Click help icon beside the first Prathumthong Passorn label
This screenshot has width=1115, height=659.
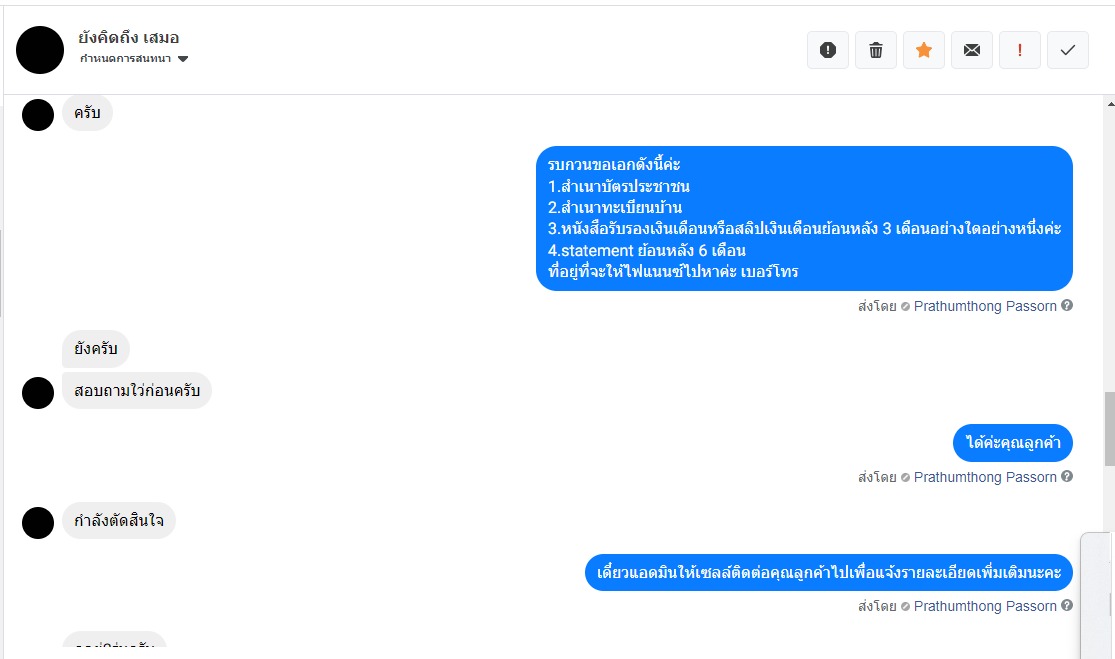[1067, 306]
